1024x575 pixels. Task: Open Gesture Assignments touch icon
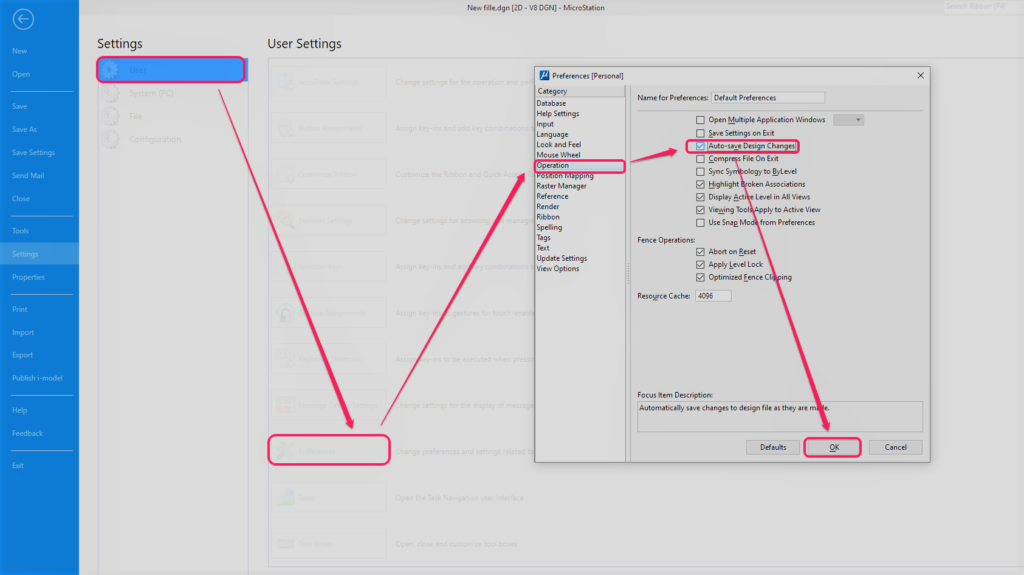[285, 313]
